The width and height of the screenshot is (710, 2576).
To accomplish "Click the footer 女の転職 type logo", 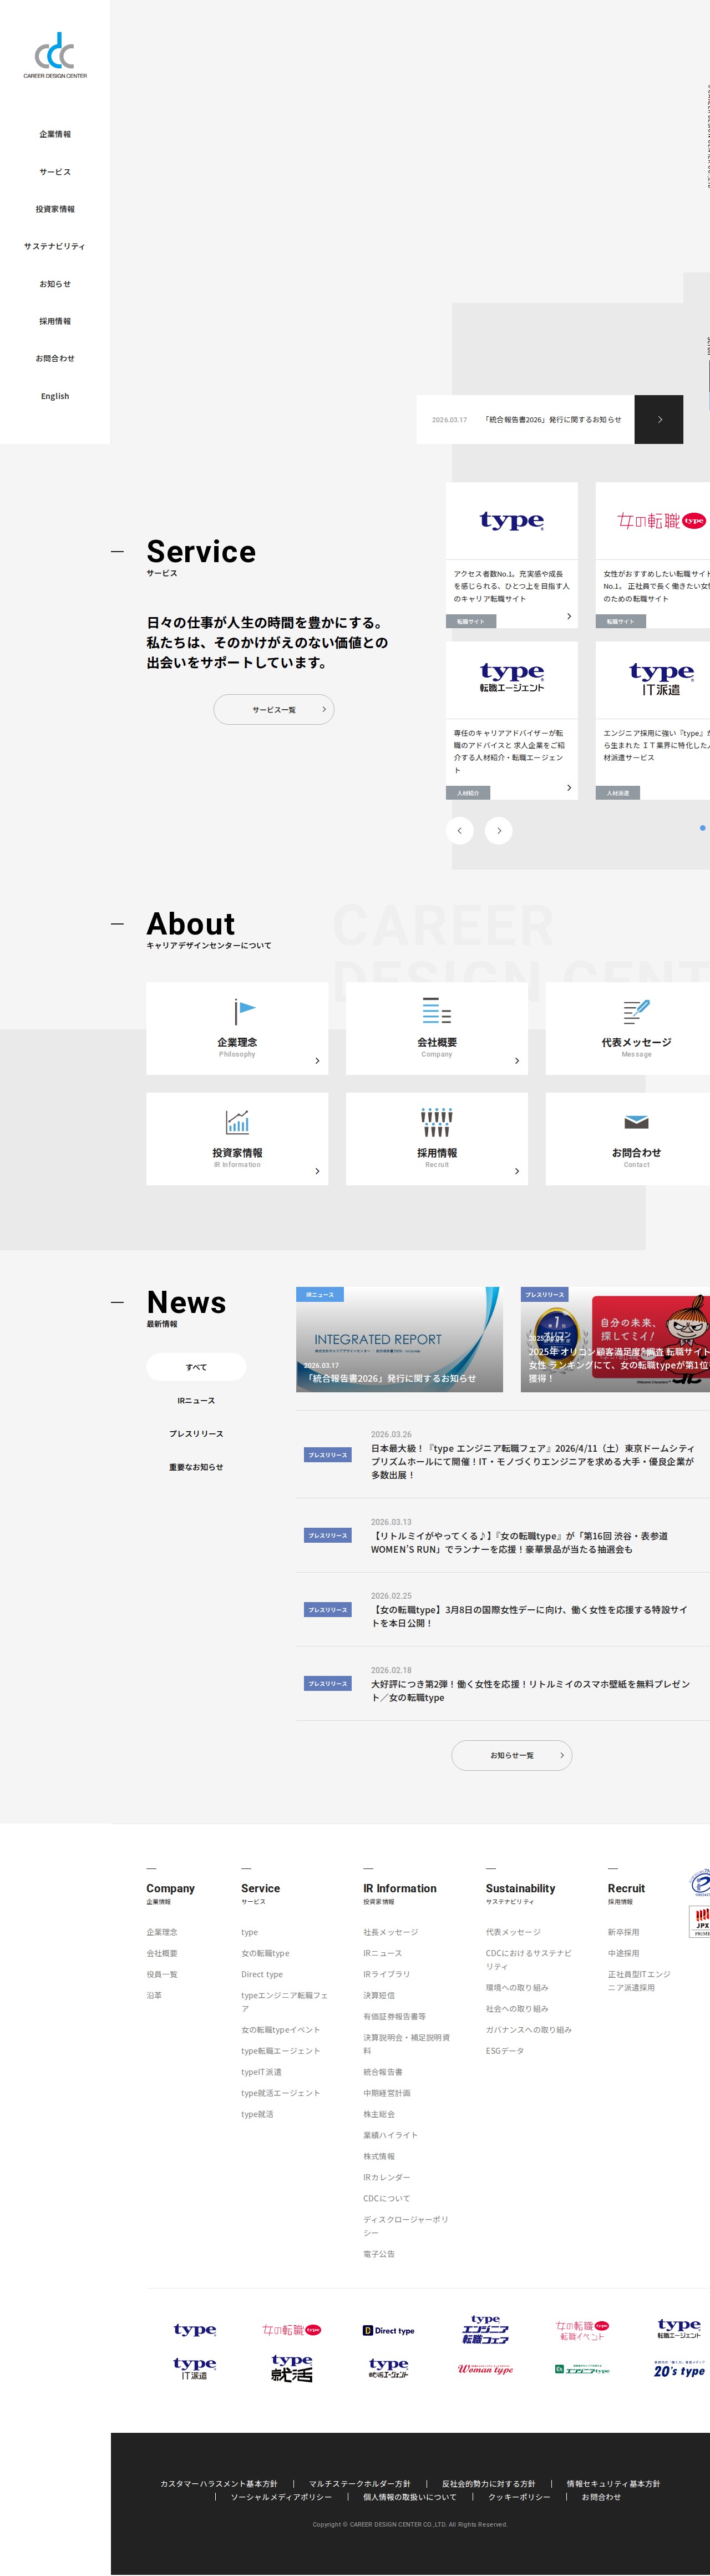I will click(x=291, y=2330).
